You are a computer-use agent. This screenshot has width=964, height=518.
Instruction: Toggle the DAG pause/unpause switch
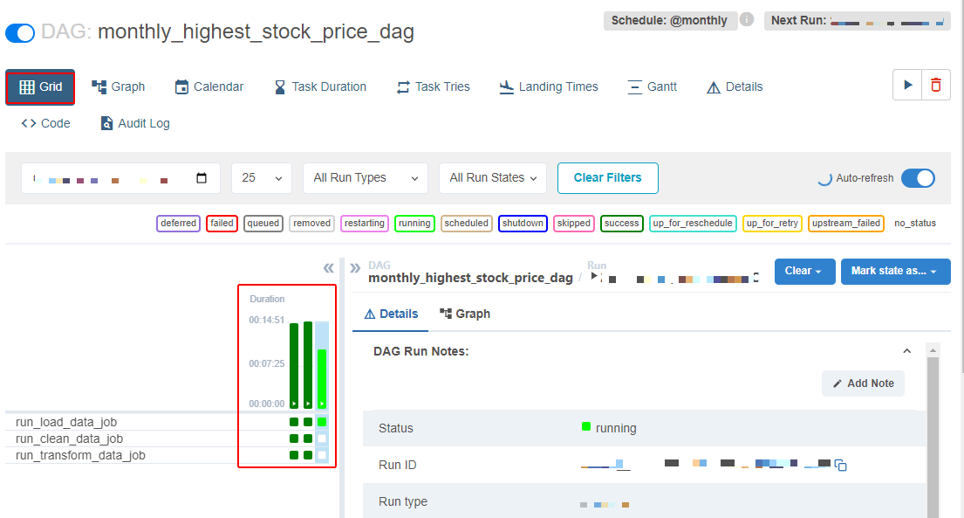pyautogui.click(x=20, y=33)
